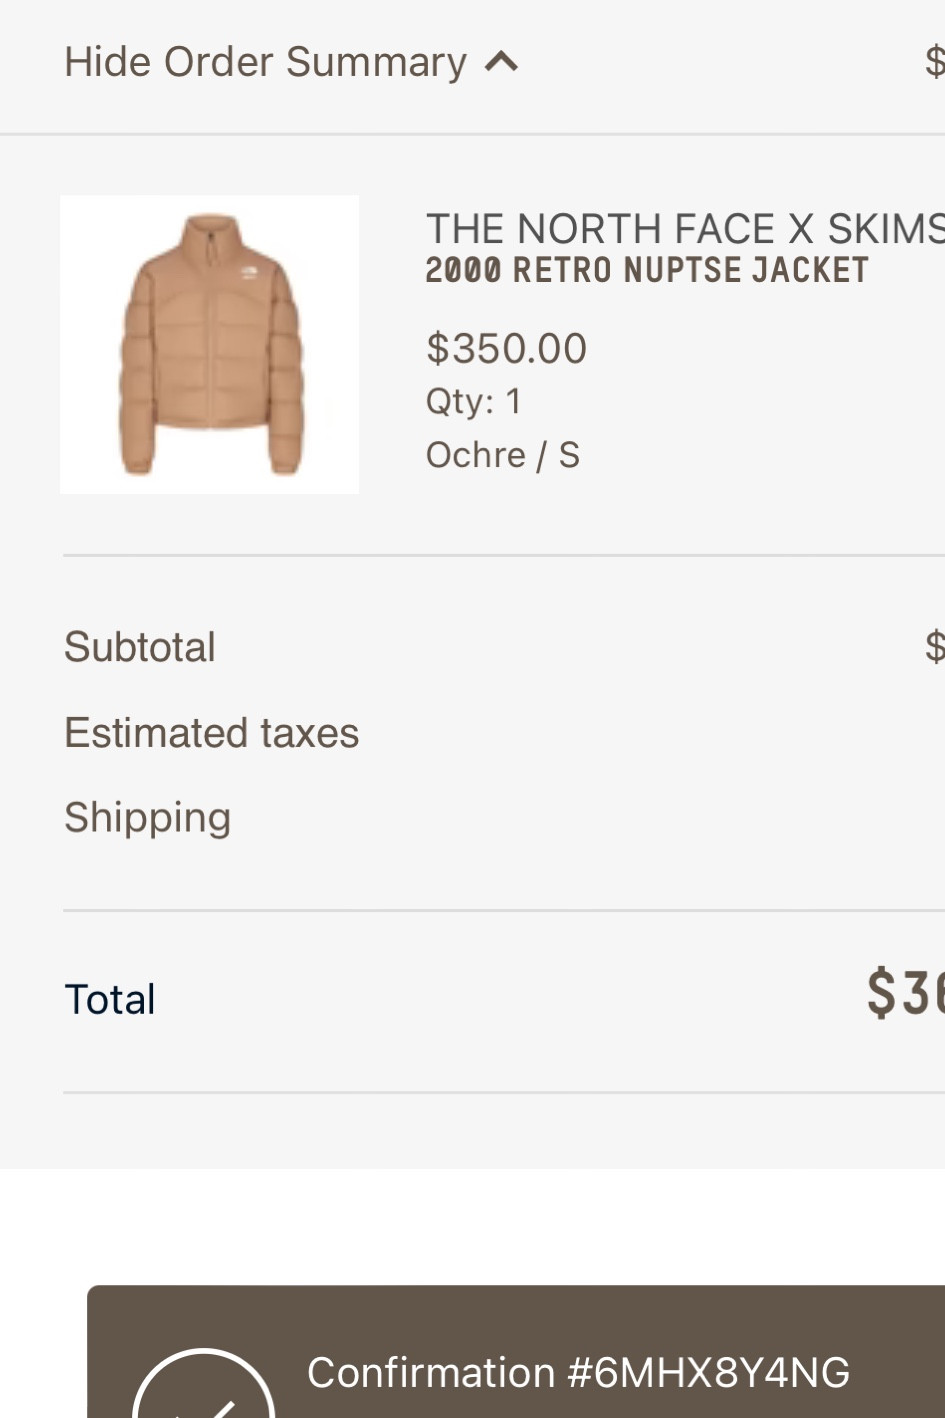Click the subtotal dollar amount
Screen dimensions: 945x1418
pos(935,647)
